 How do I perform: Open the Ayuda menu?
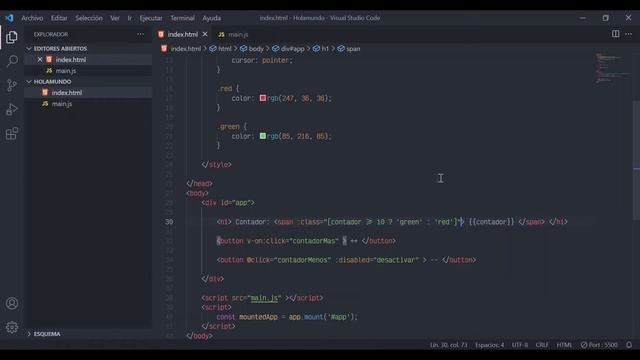click(x=211, y=18)
